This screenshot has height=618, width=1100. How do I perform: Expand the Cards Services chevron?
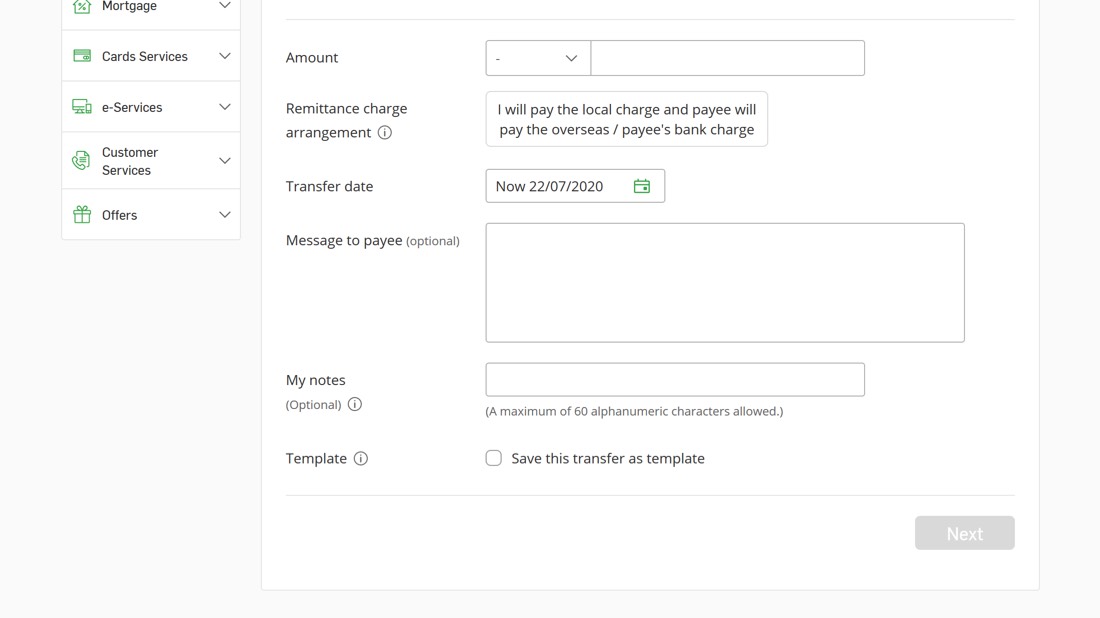pos(225,56)
